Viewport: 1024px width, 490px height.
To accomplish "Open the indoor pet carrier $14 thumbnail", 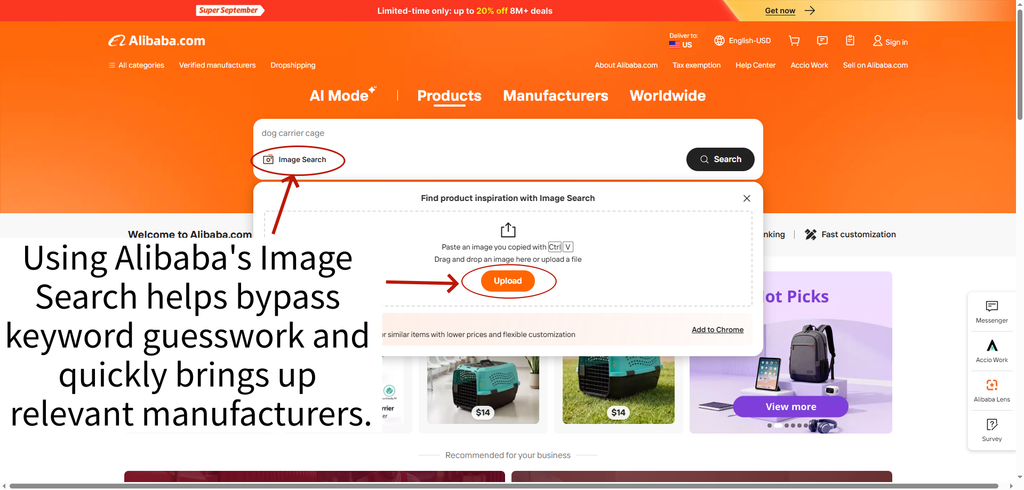I will pos(483,389).
